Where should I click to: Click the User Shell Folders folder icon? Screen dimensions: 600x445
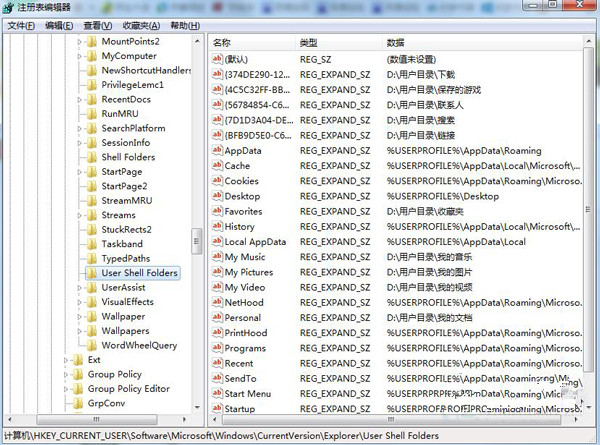92,273
